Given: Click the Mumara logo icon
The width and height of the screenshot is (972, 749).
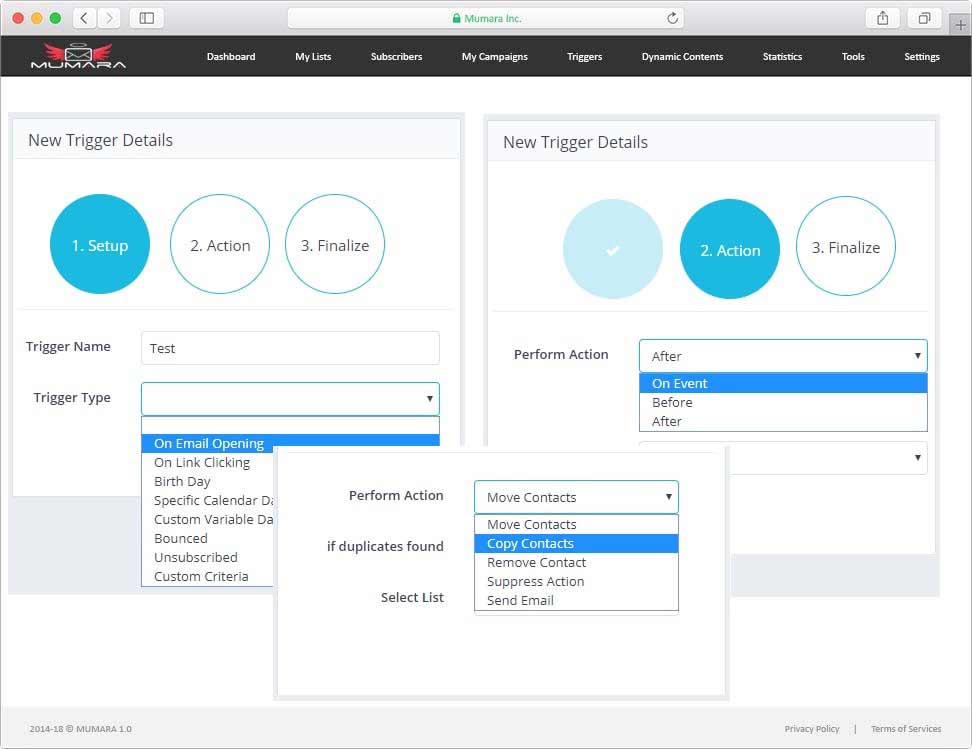Looking at the screenshot, I should click(x=78, y=56).
